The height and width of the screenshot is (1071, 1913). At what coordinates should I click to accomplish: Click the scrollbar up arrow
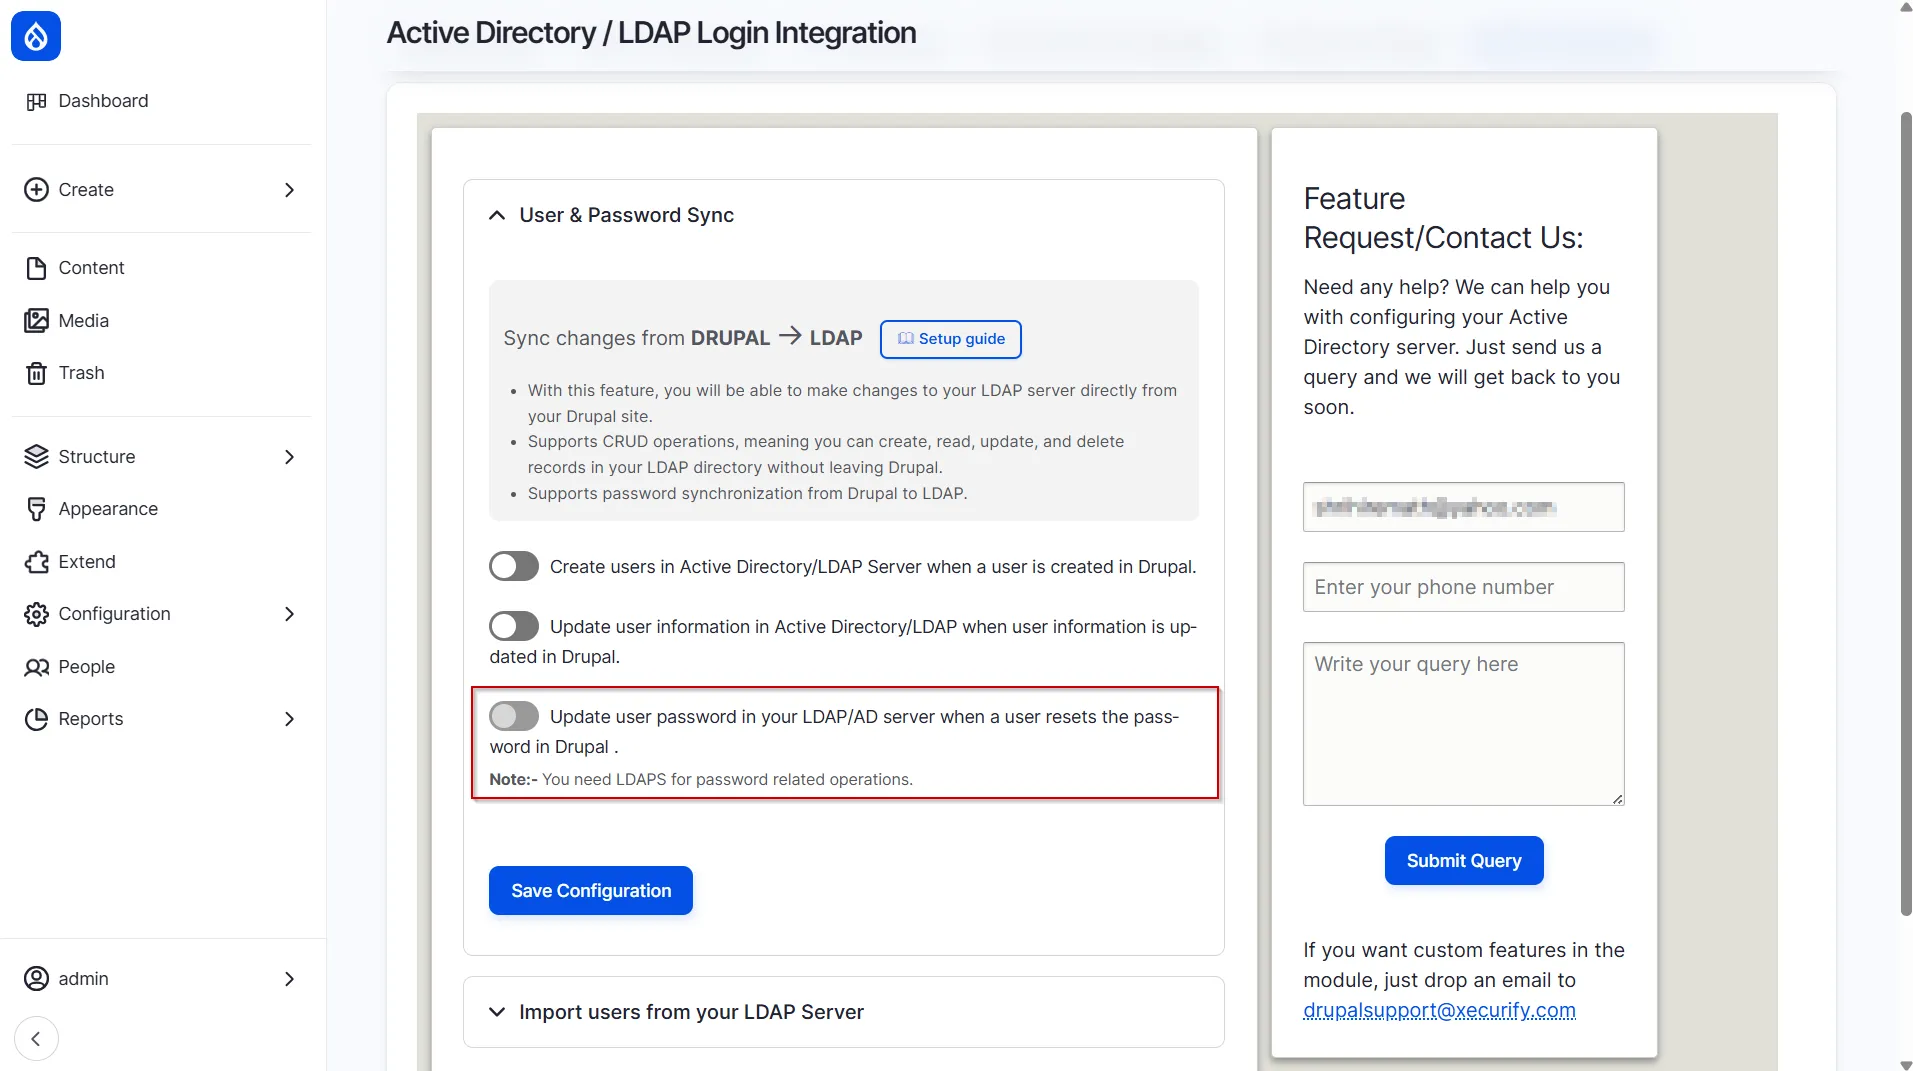point(1906,7)
